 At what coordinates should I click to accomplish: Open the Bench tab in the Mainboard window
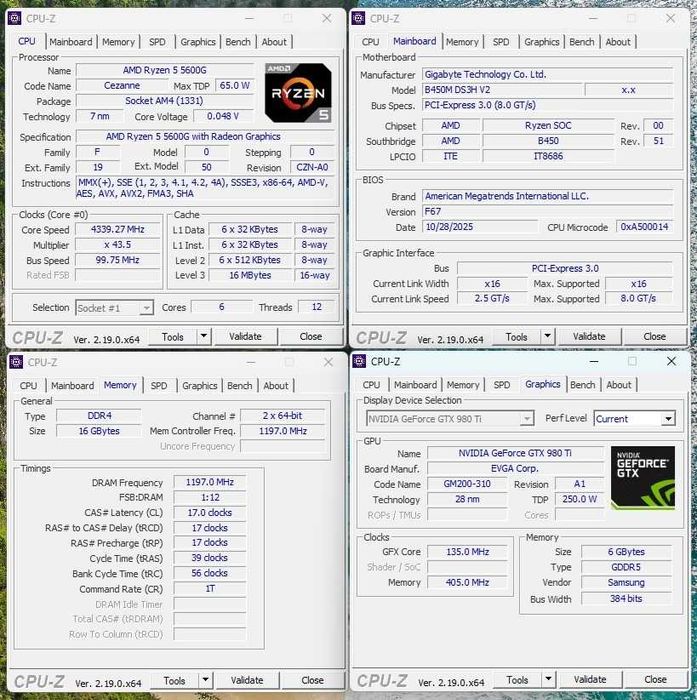click(582, 42)
